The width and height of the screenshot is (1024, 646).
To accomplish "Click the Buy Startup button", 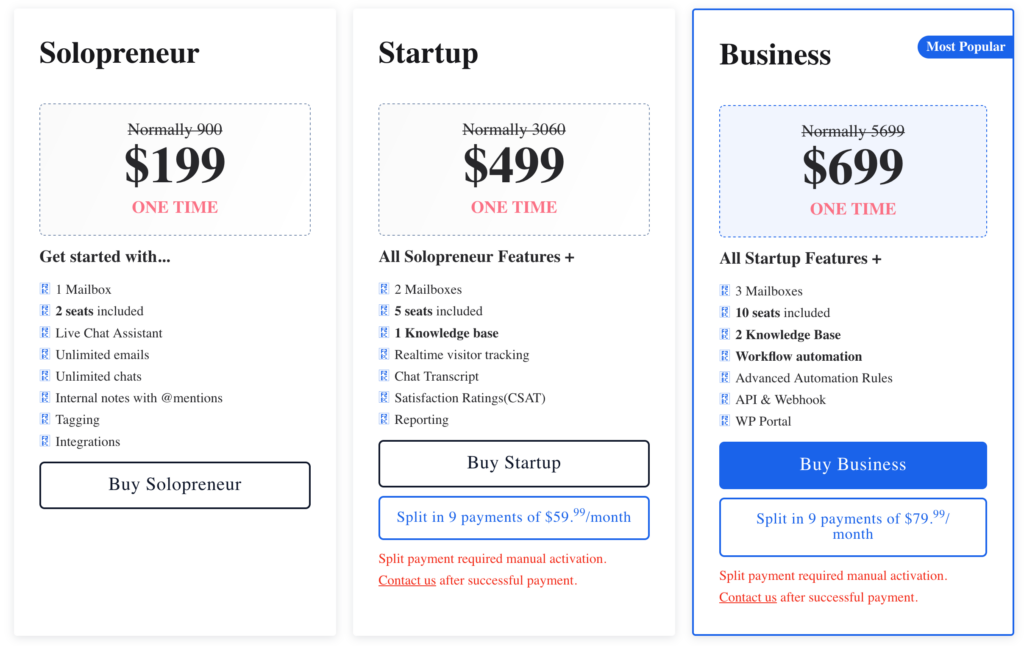I will pos(514,463).
